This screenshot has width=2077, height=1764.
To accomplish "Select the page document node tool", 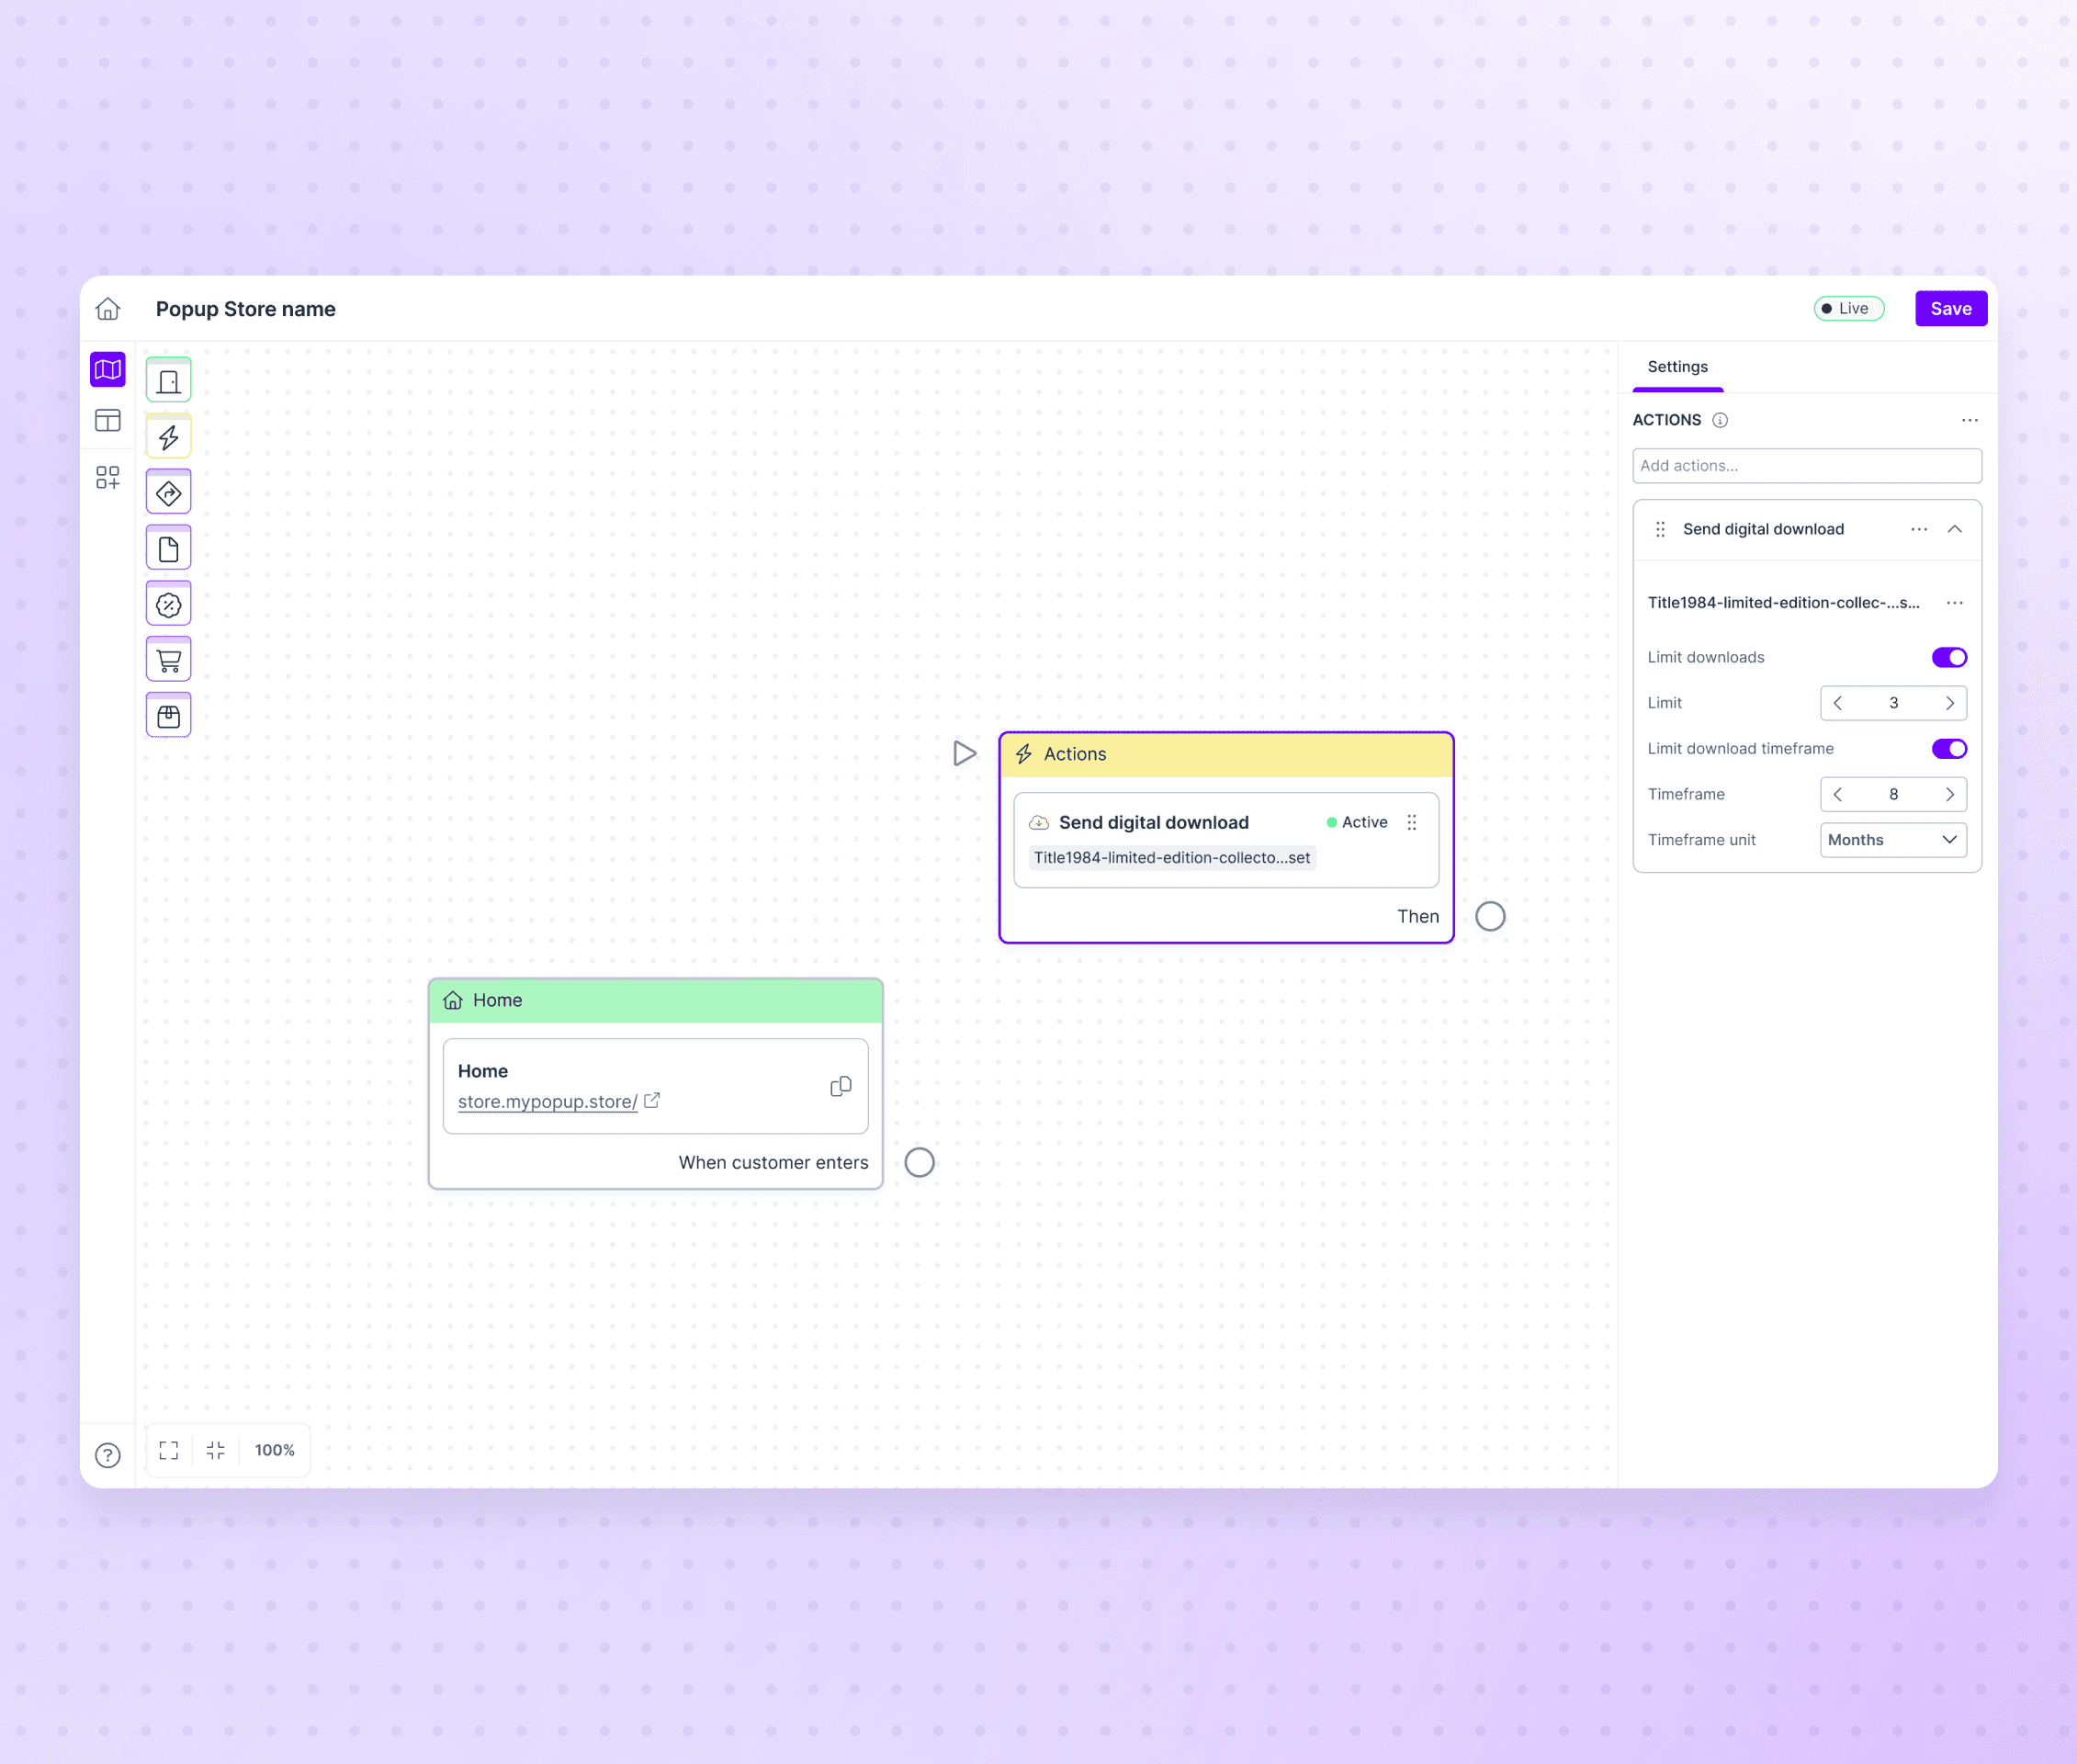I will pyautogui.click(x=168, y=549).
